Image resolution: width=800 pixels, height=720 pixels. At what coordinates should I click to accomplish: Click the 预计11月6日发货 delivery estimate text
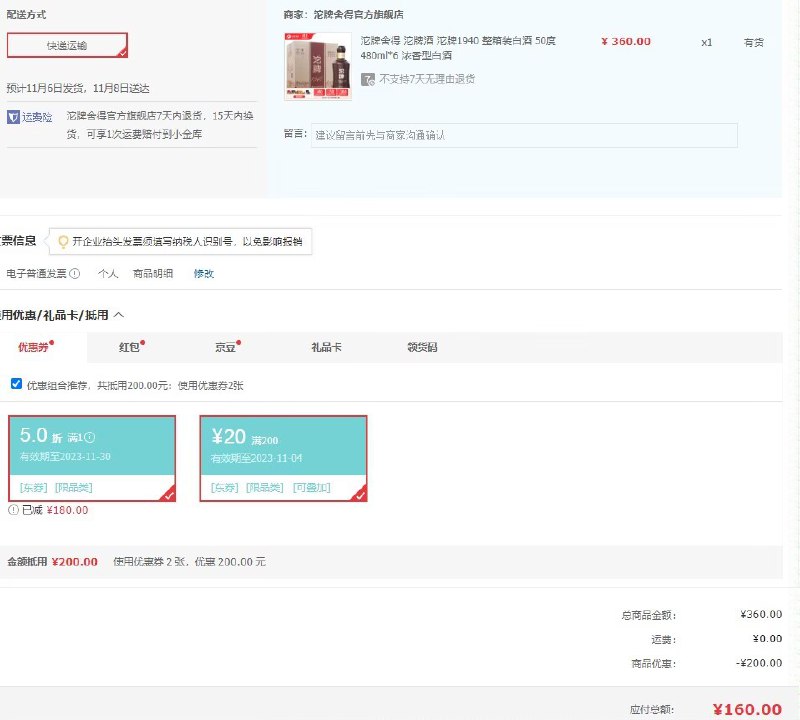[78, 88]
